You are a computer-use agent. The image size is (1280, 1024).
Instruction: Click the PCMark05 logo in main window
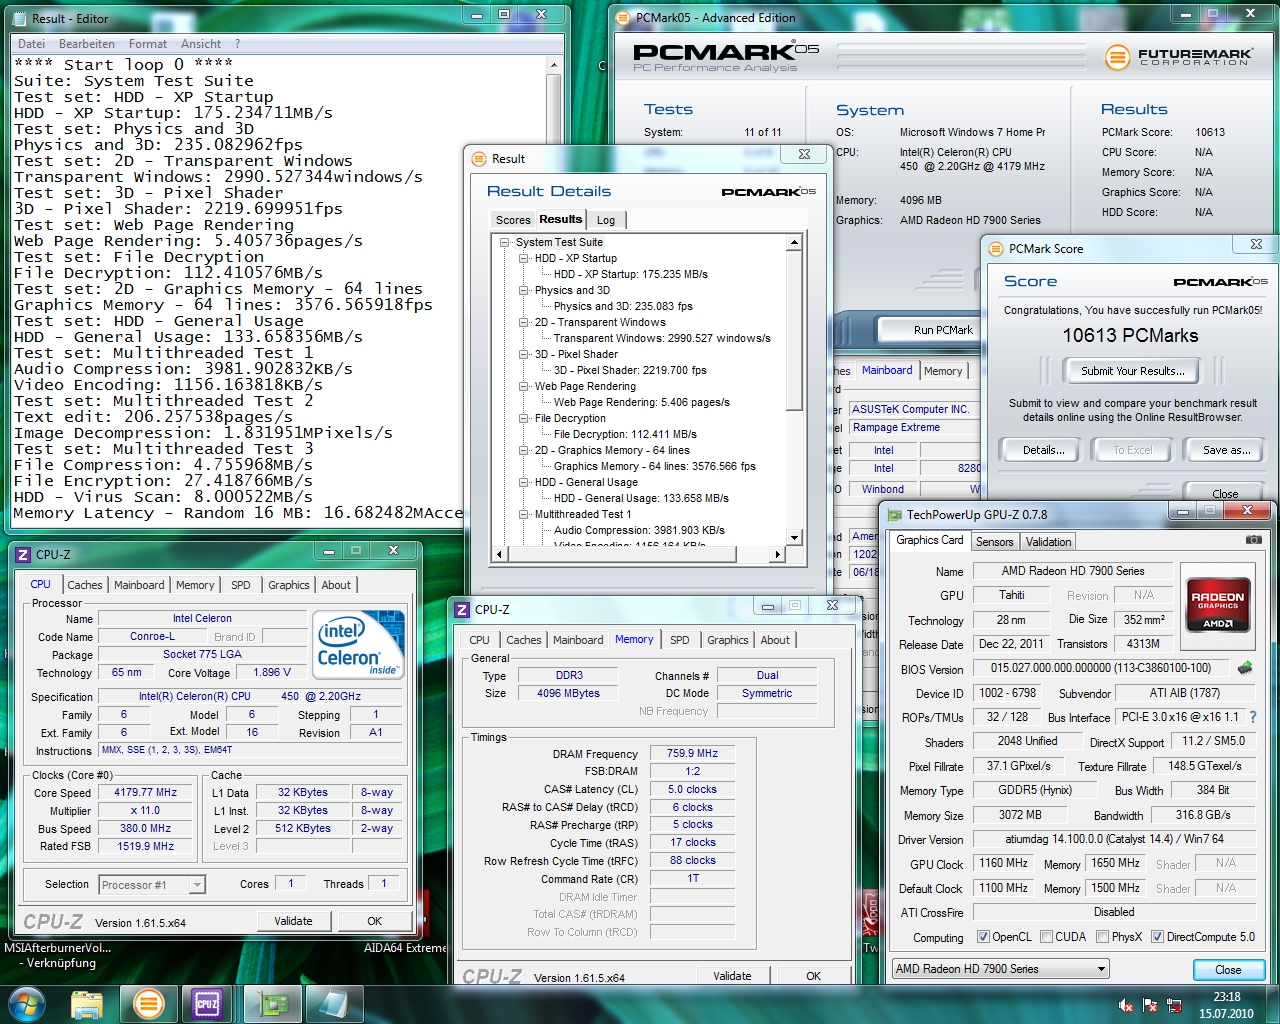(726, 56)
